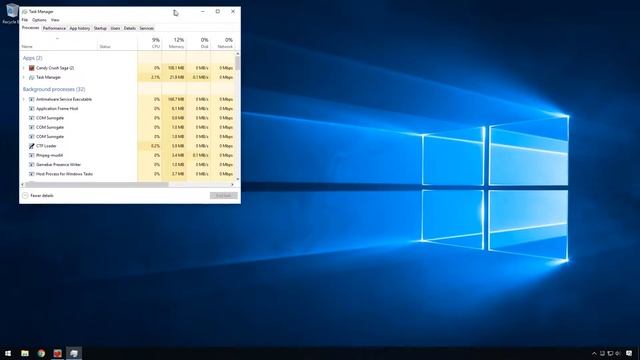Click the Status column header
Image resolution: width=640 pixels, height=360 pixels.
pos(117,42)
